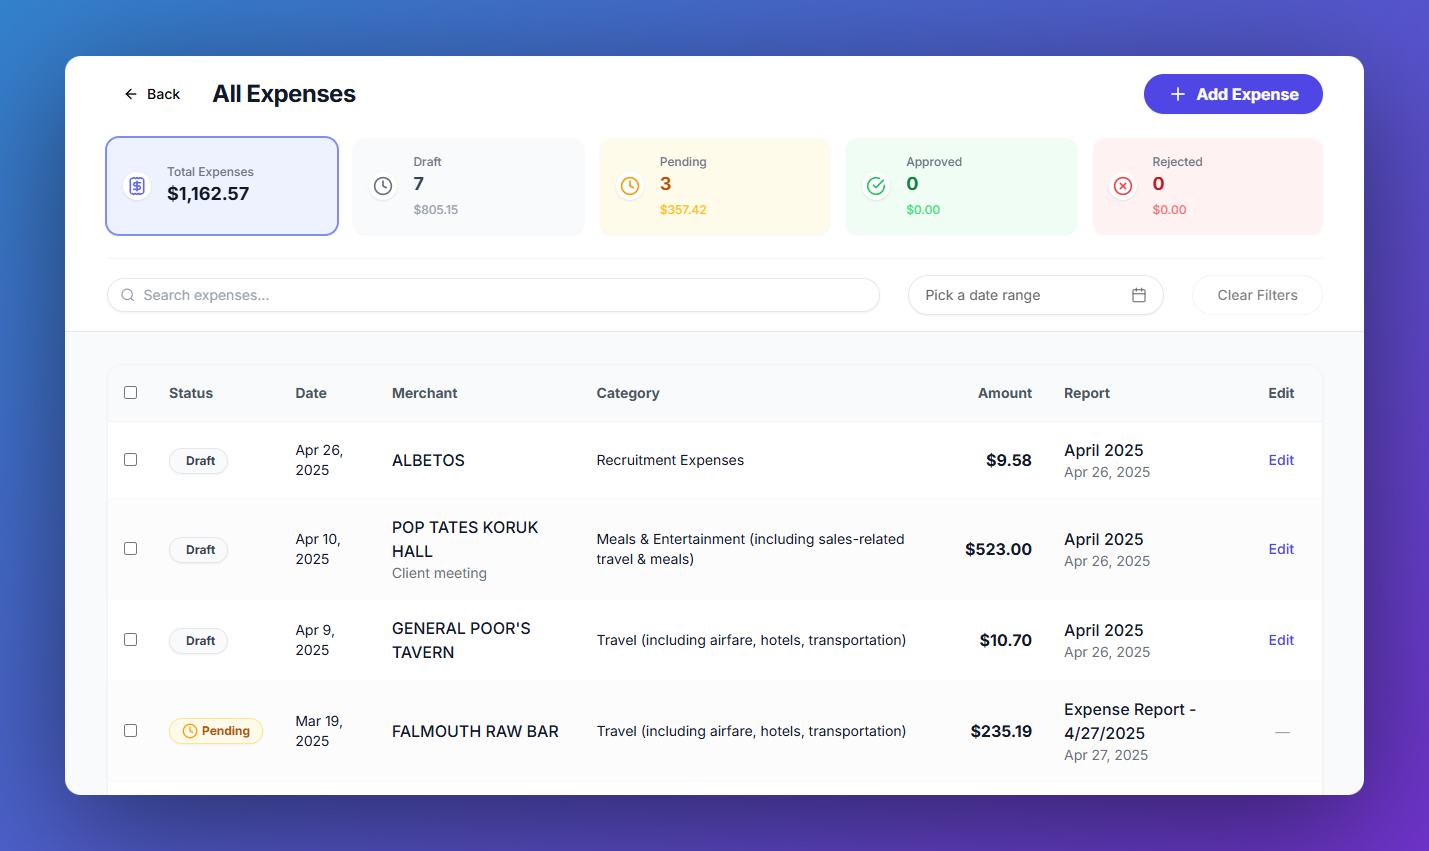This screenshot has width=1429, height=851.
Task: Click the magnifier icon in the search bar
Action: 127,295
